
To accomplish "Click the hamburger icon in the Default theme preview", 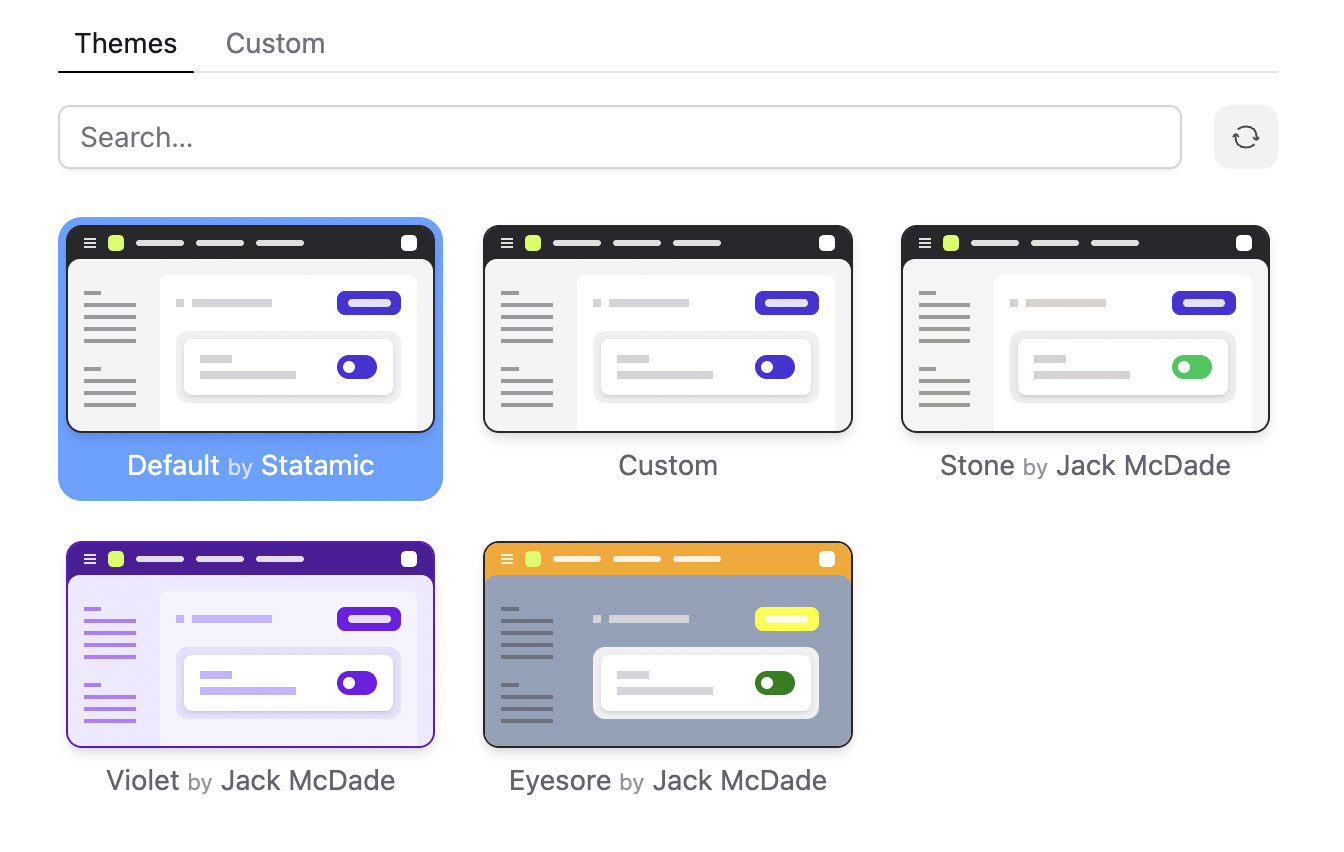I will click(90, 242).
